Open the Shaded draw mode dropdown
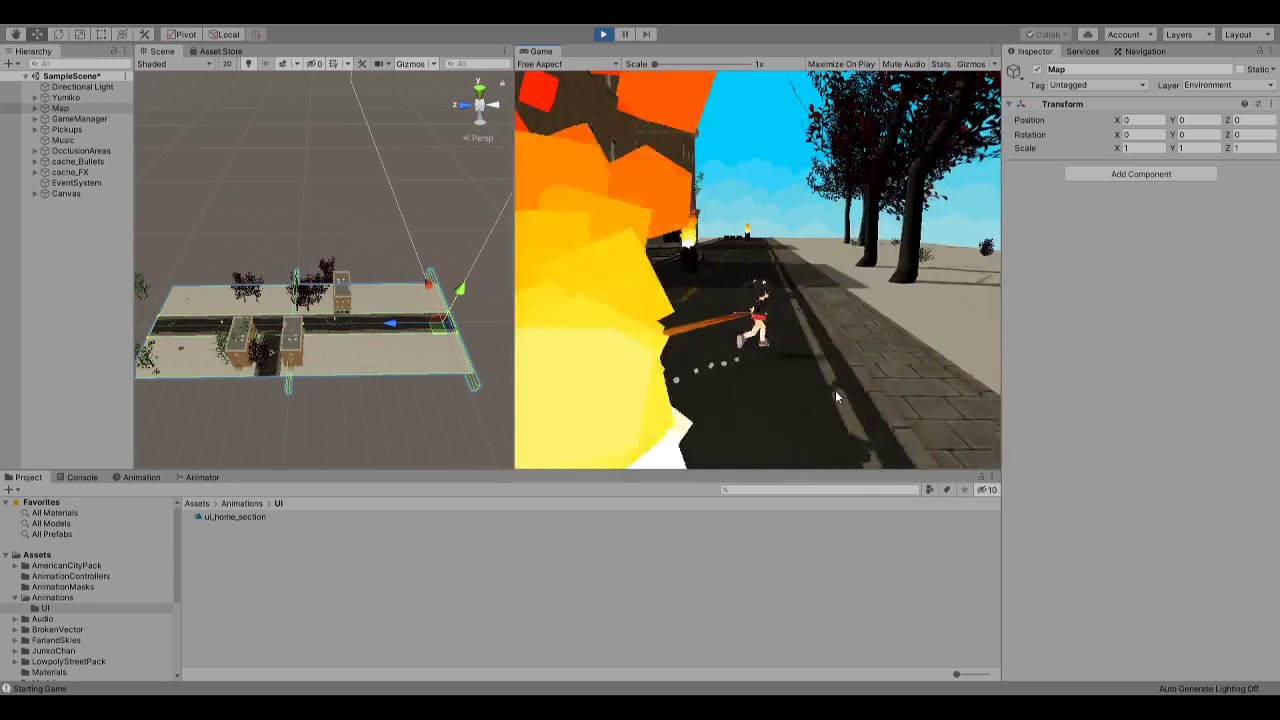 coord(175,64)
